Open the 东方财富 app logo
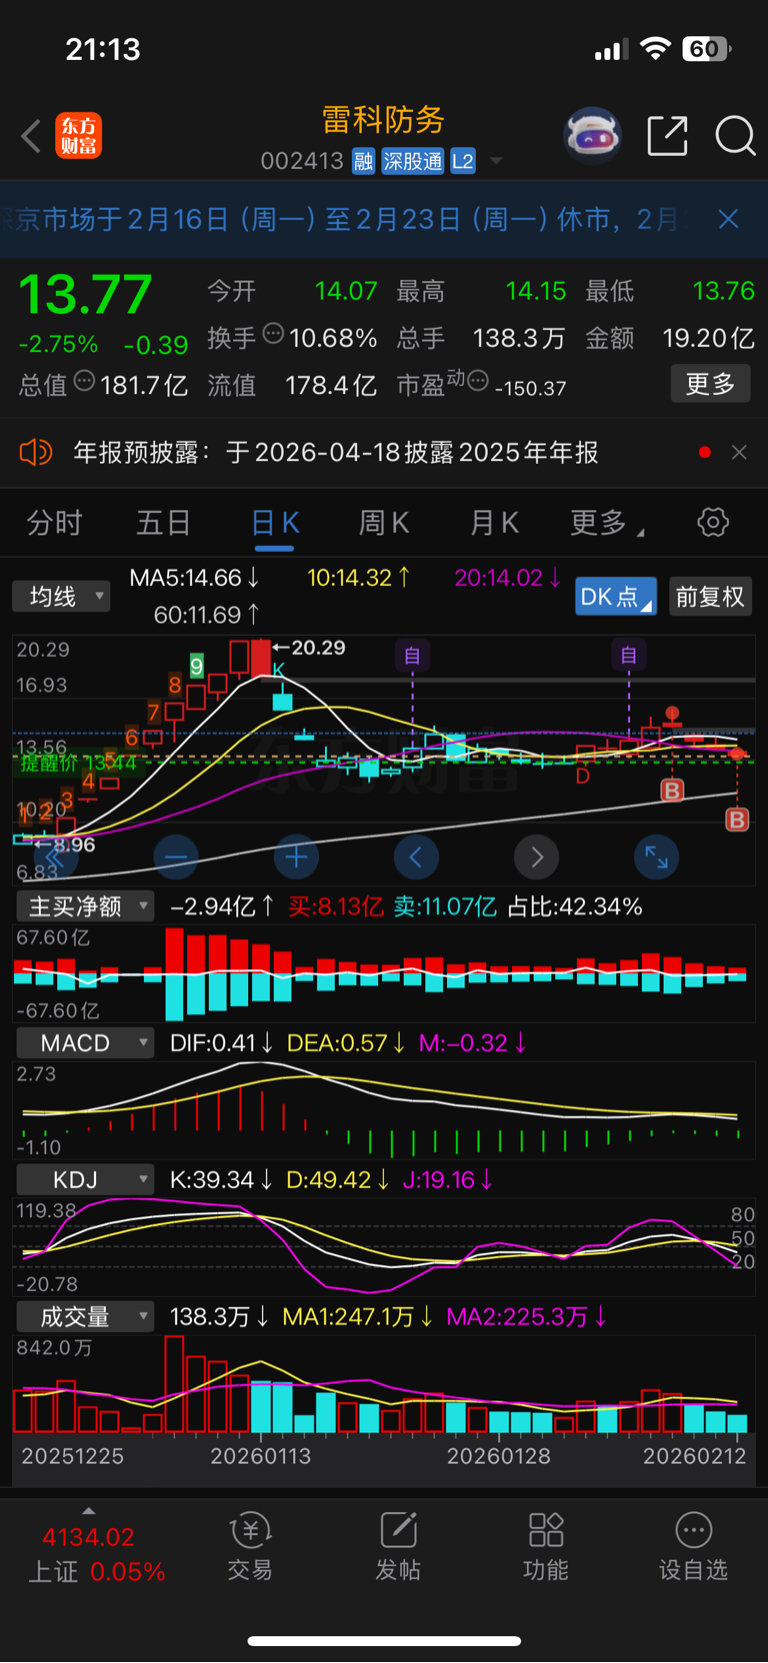This screenshot has height=1663, width=768. (x=78, y=136)
